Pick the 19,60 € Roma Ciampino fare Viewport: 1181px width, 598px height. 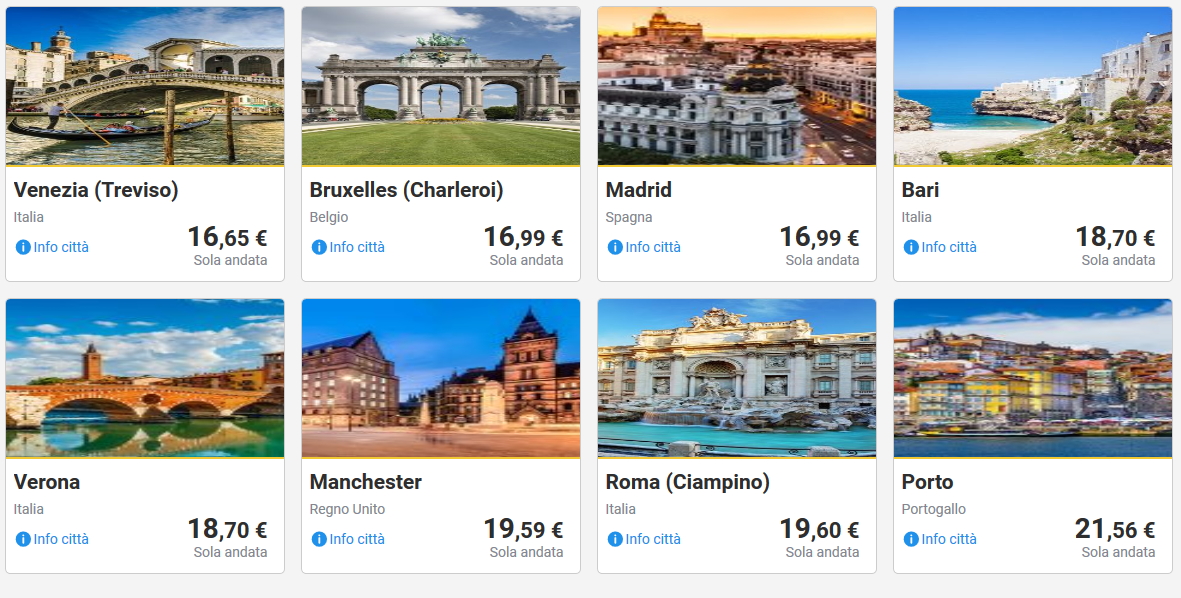pos(819,530)
